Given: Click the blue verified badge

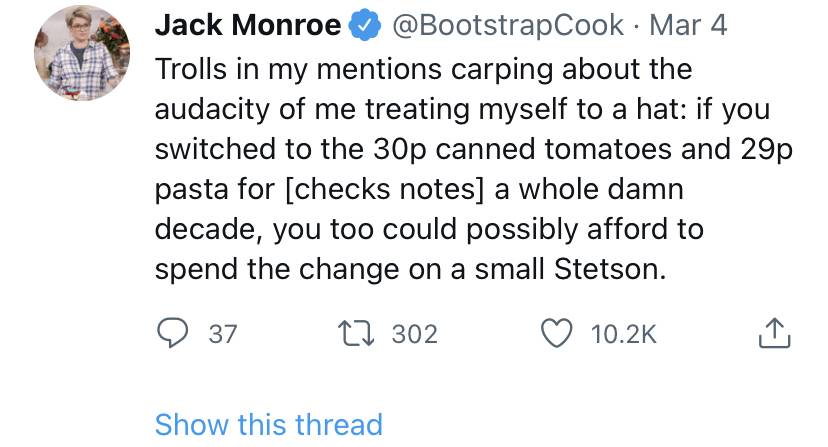Looking at the screenshot, I should tap(366, 25).
